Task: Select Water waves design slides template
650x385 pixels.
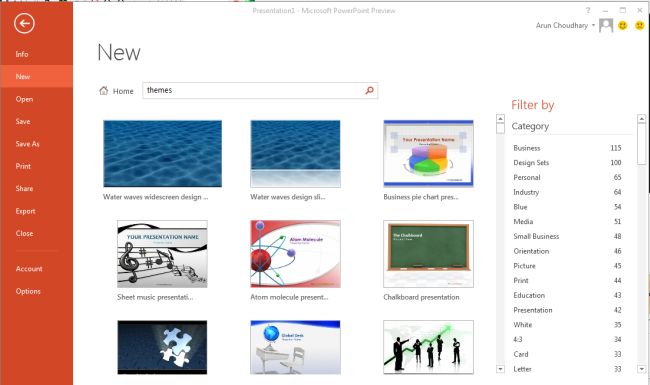Action: (x=296, y=154)
